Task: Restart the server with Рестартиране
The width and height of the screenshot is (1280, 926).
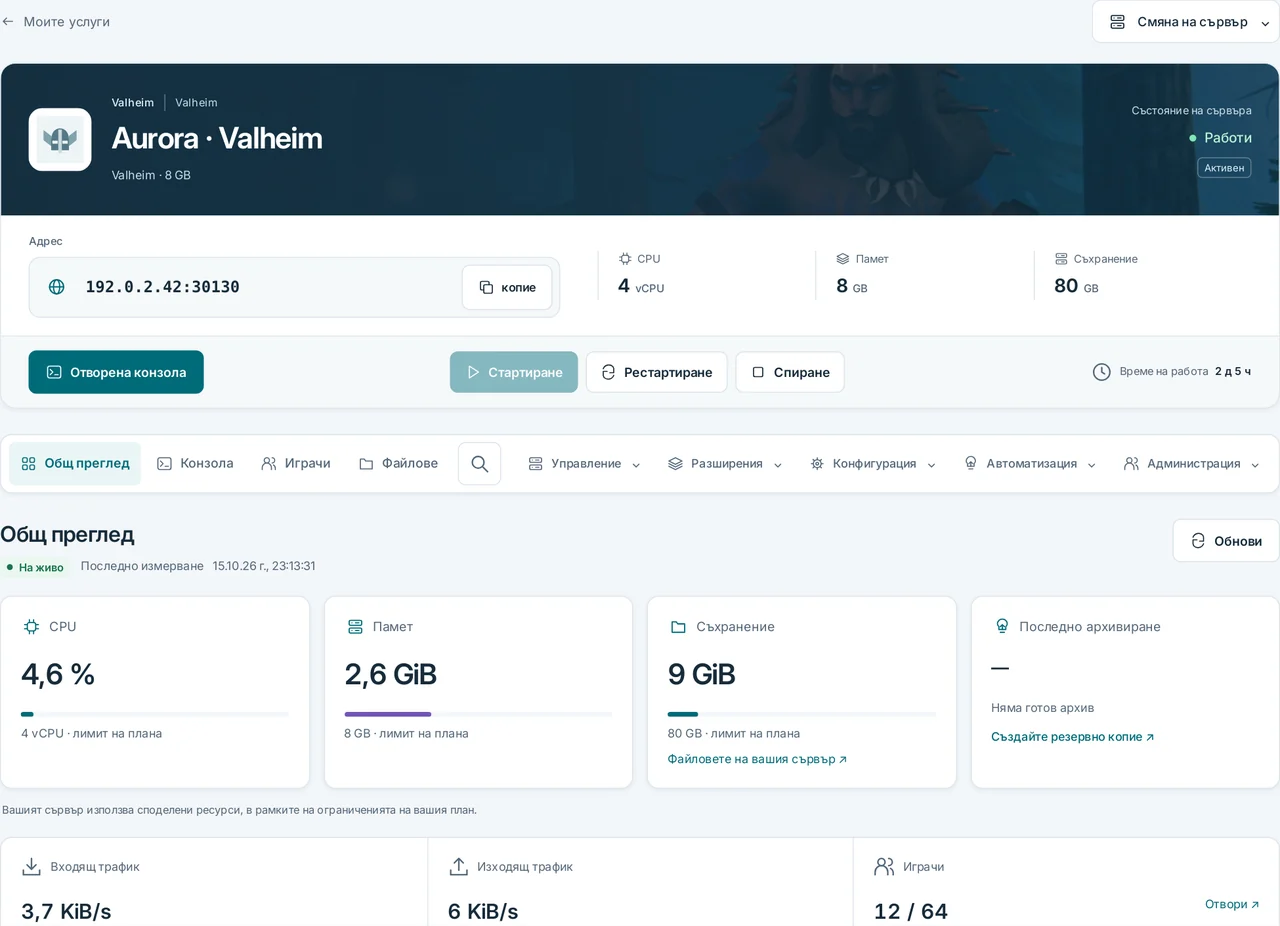Action: [x=656, y=372]
